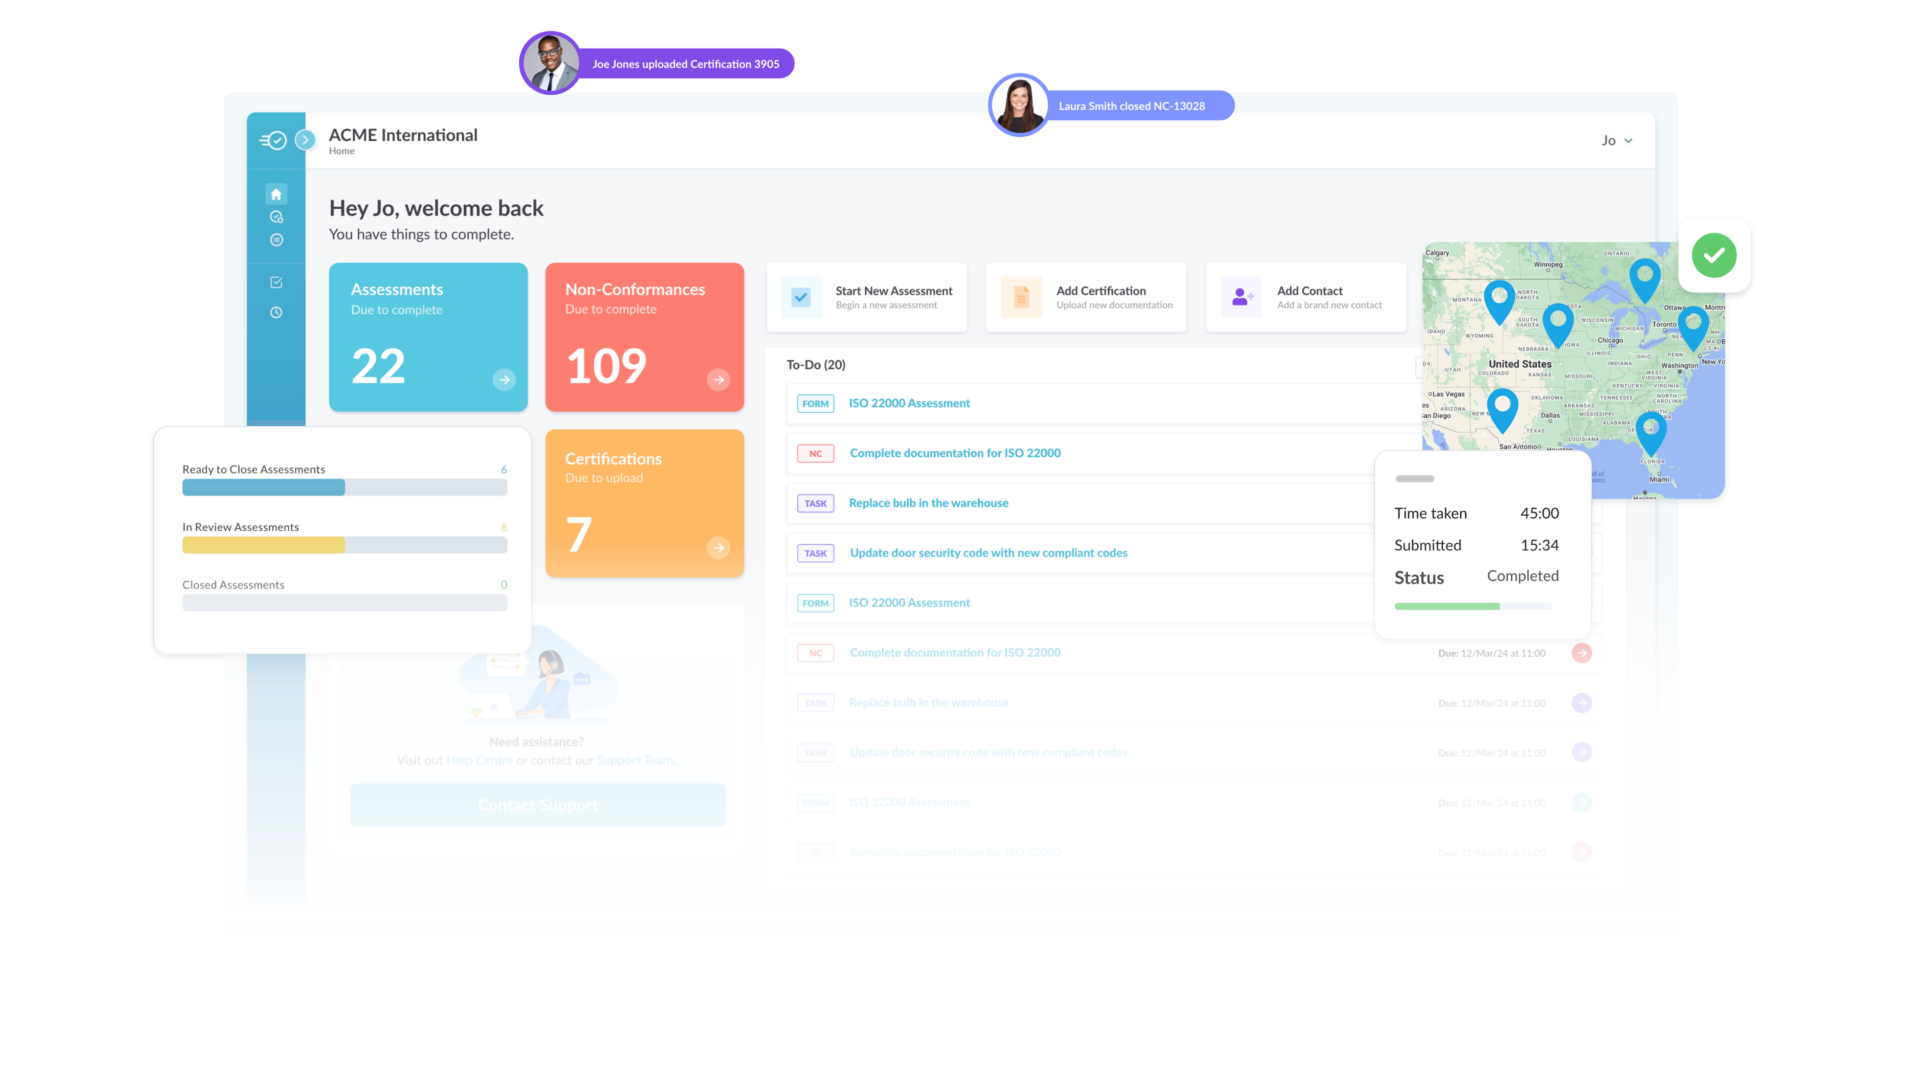
Task: Check the blue checkbox beside Start New Assessment
Action: (801, 297)
